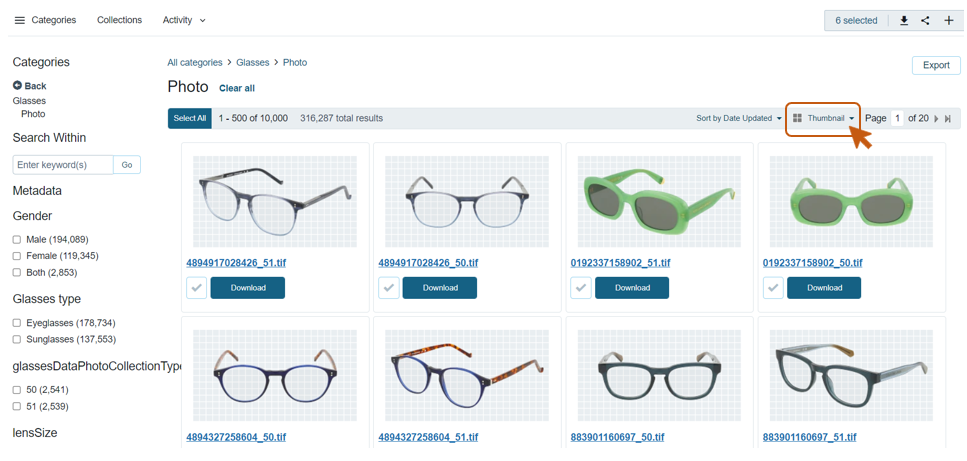Tick select checkmark for 4894917028426_51.tif
This screenshot has height=461, width=967.
point(196,288)
